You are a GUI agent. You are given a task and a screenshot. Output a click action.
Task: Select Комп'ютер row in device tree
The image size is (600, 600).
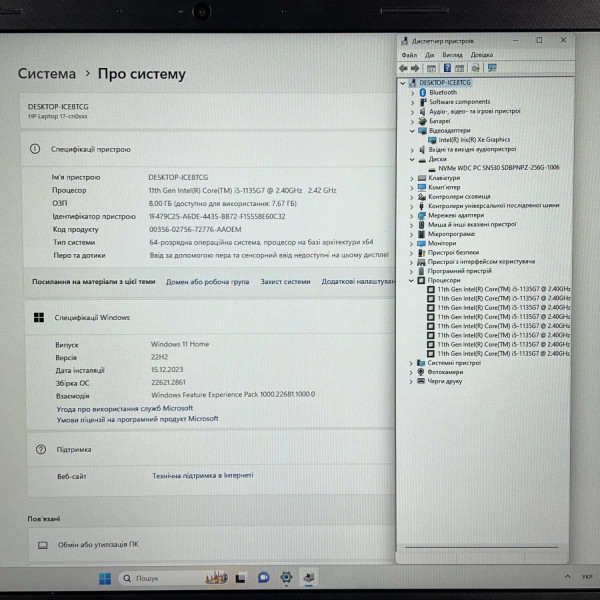tap(444, 188)
